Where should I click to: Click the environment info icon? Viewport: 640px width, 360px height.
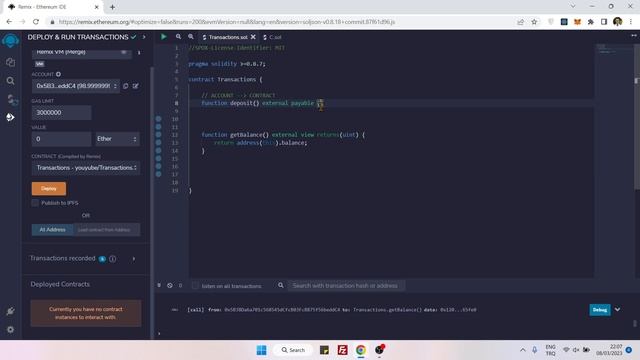[139, 52]
